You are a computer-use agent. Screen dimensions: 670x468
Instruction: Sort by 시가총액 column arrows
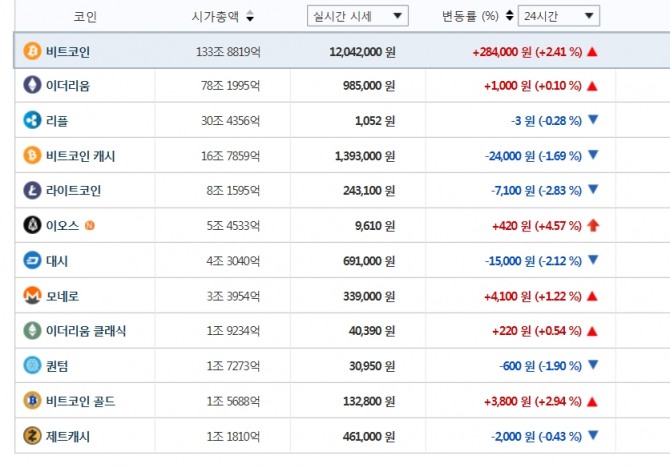click(x=250, y=16)
